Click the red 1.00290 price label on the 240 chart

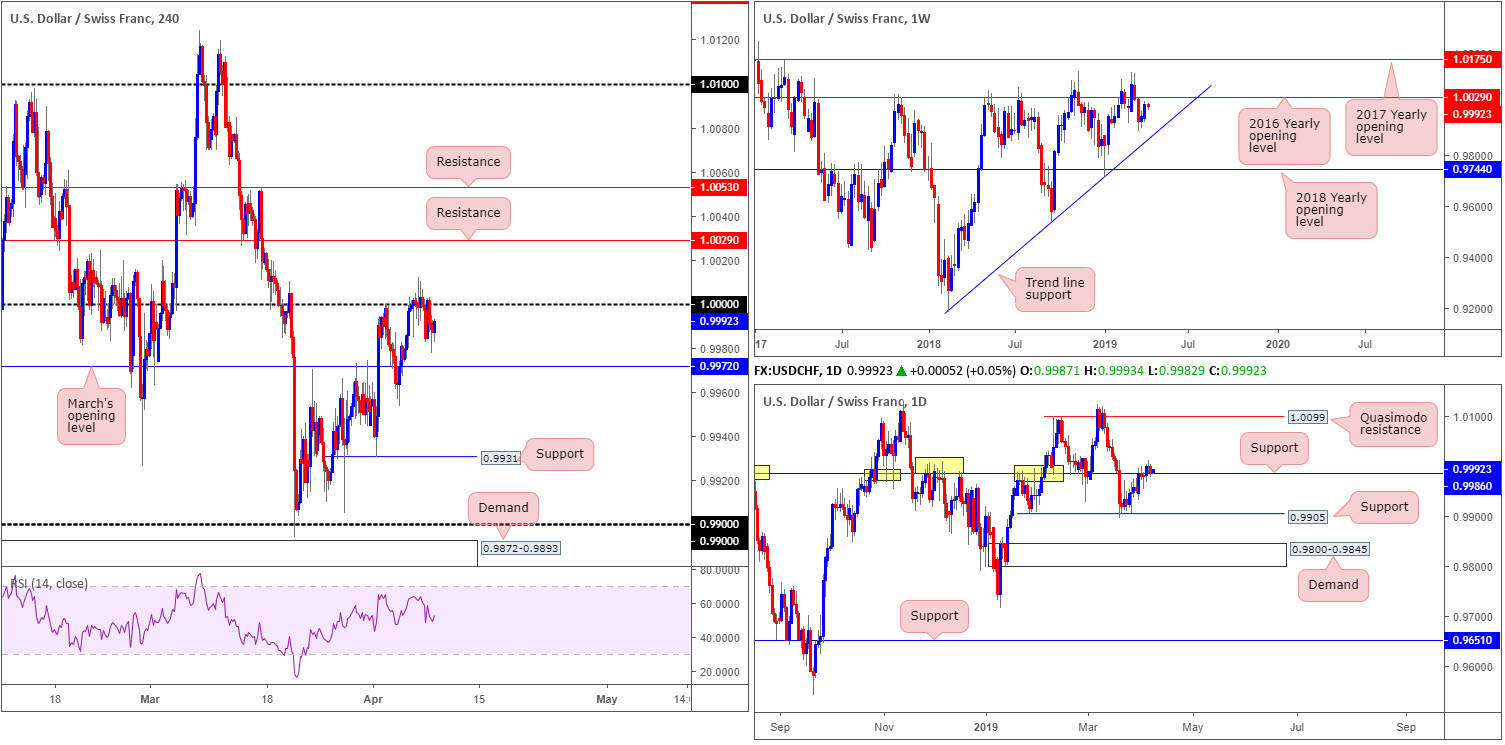coord(720,241)
